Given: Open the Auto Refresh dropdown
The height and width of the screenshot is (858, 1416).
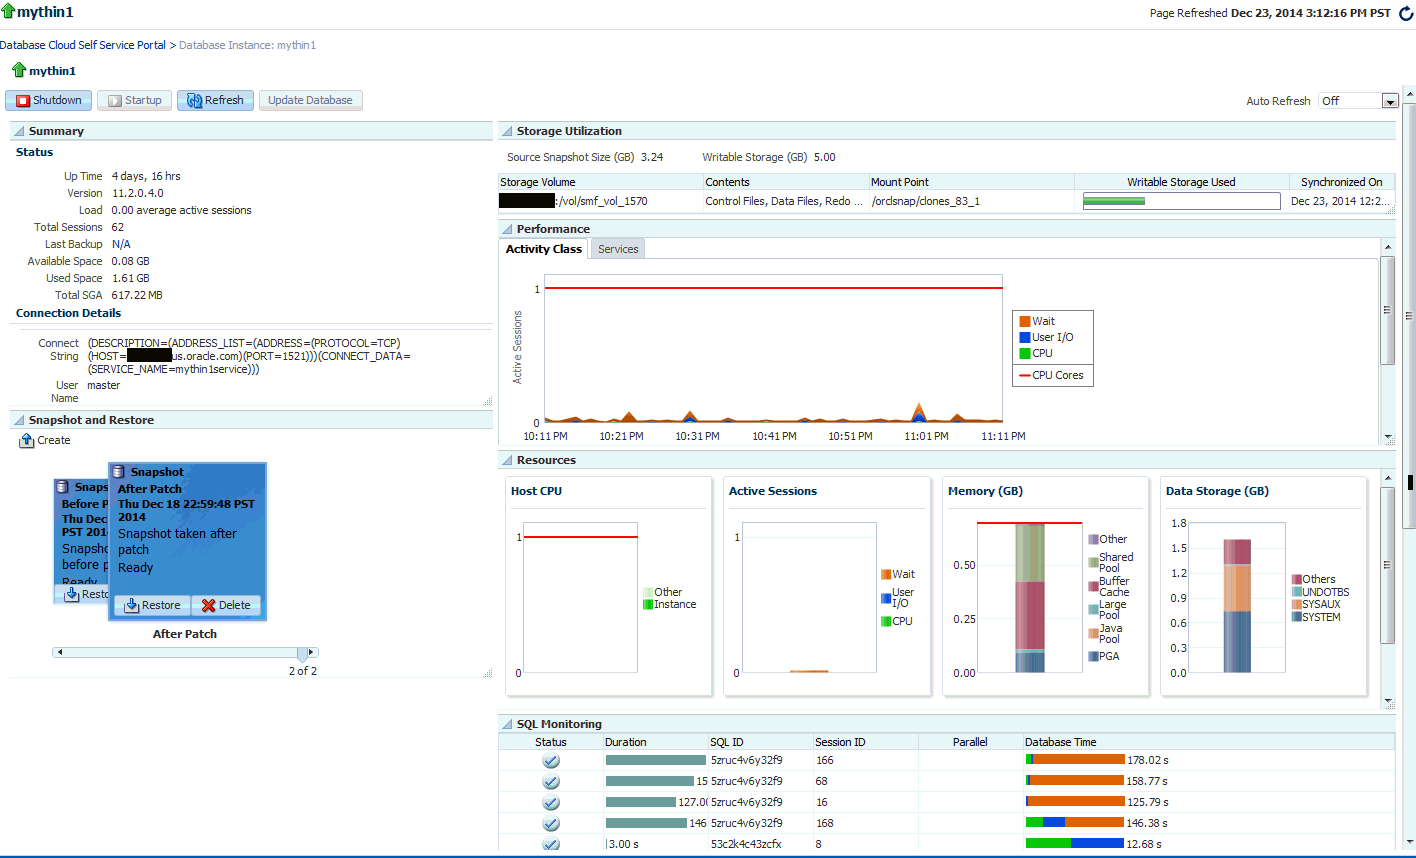Looking at the screenshot, I should (1389, 101).
